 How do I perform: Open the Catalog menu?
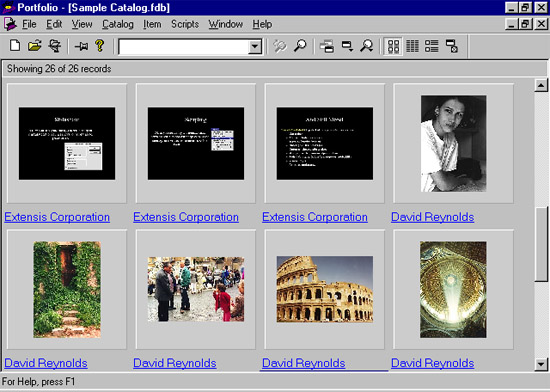click(118, 24)
